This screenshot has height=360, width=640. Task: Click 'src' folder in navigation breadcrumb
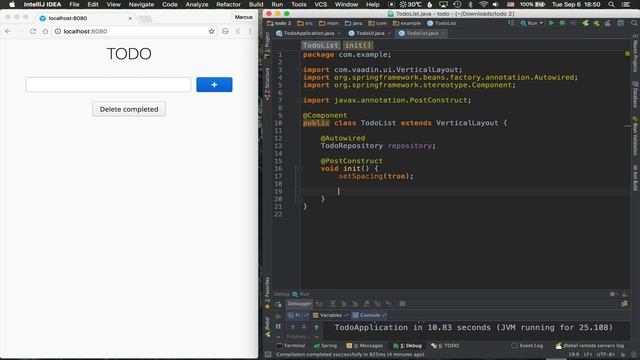(305, 23)
